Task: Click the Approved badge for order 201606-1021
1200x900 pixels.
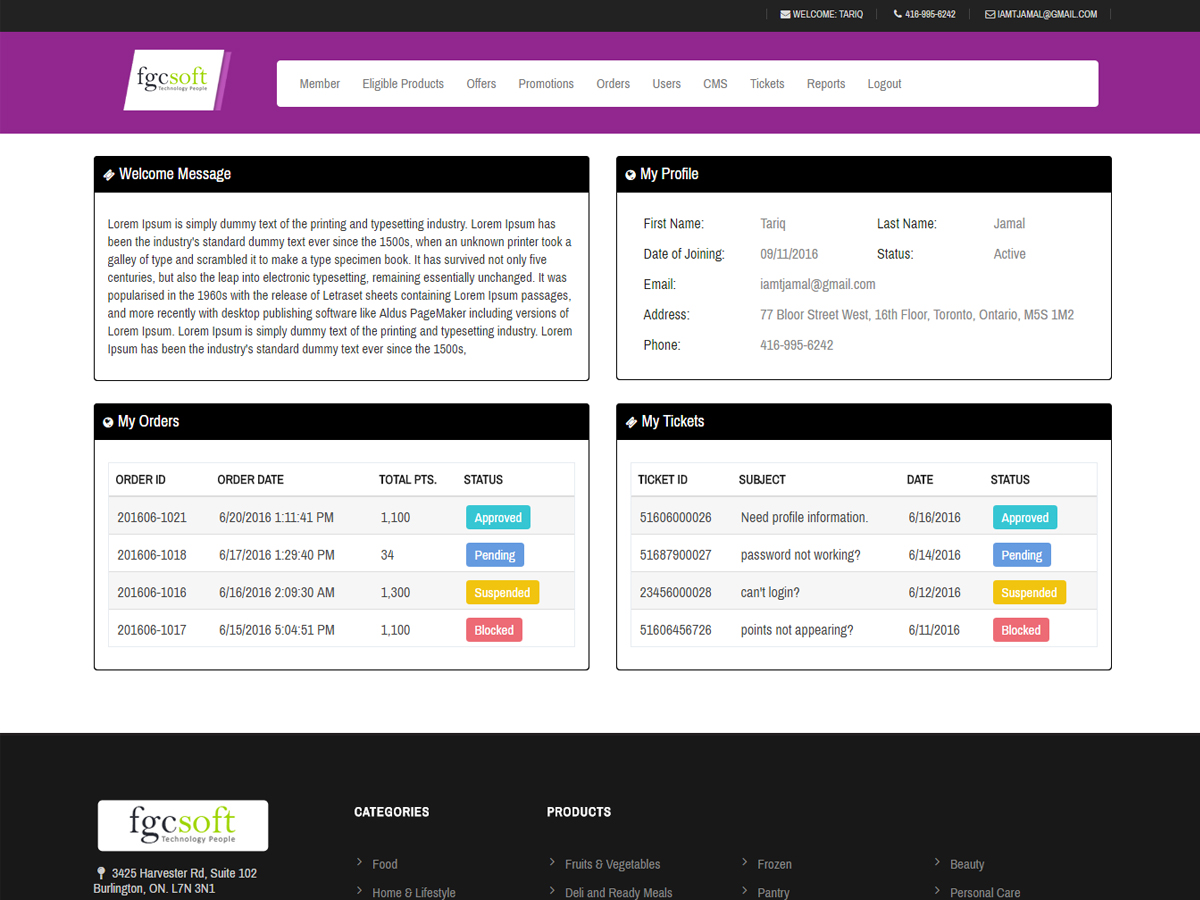Action: pyautogui.click(x=498, y=518)
